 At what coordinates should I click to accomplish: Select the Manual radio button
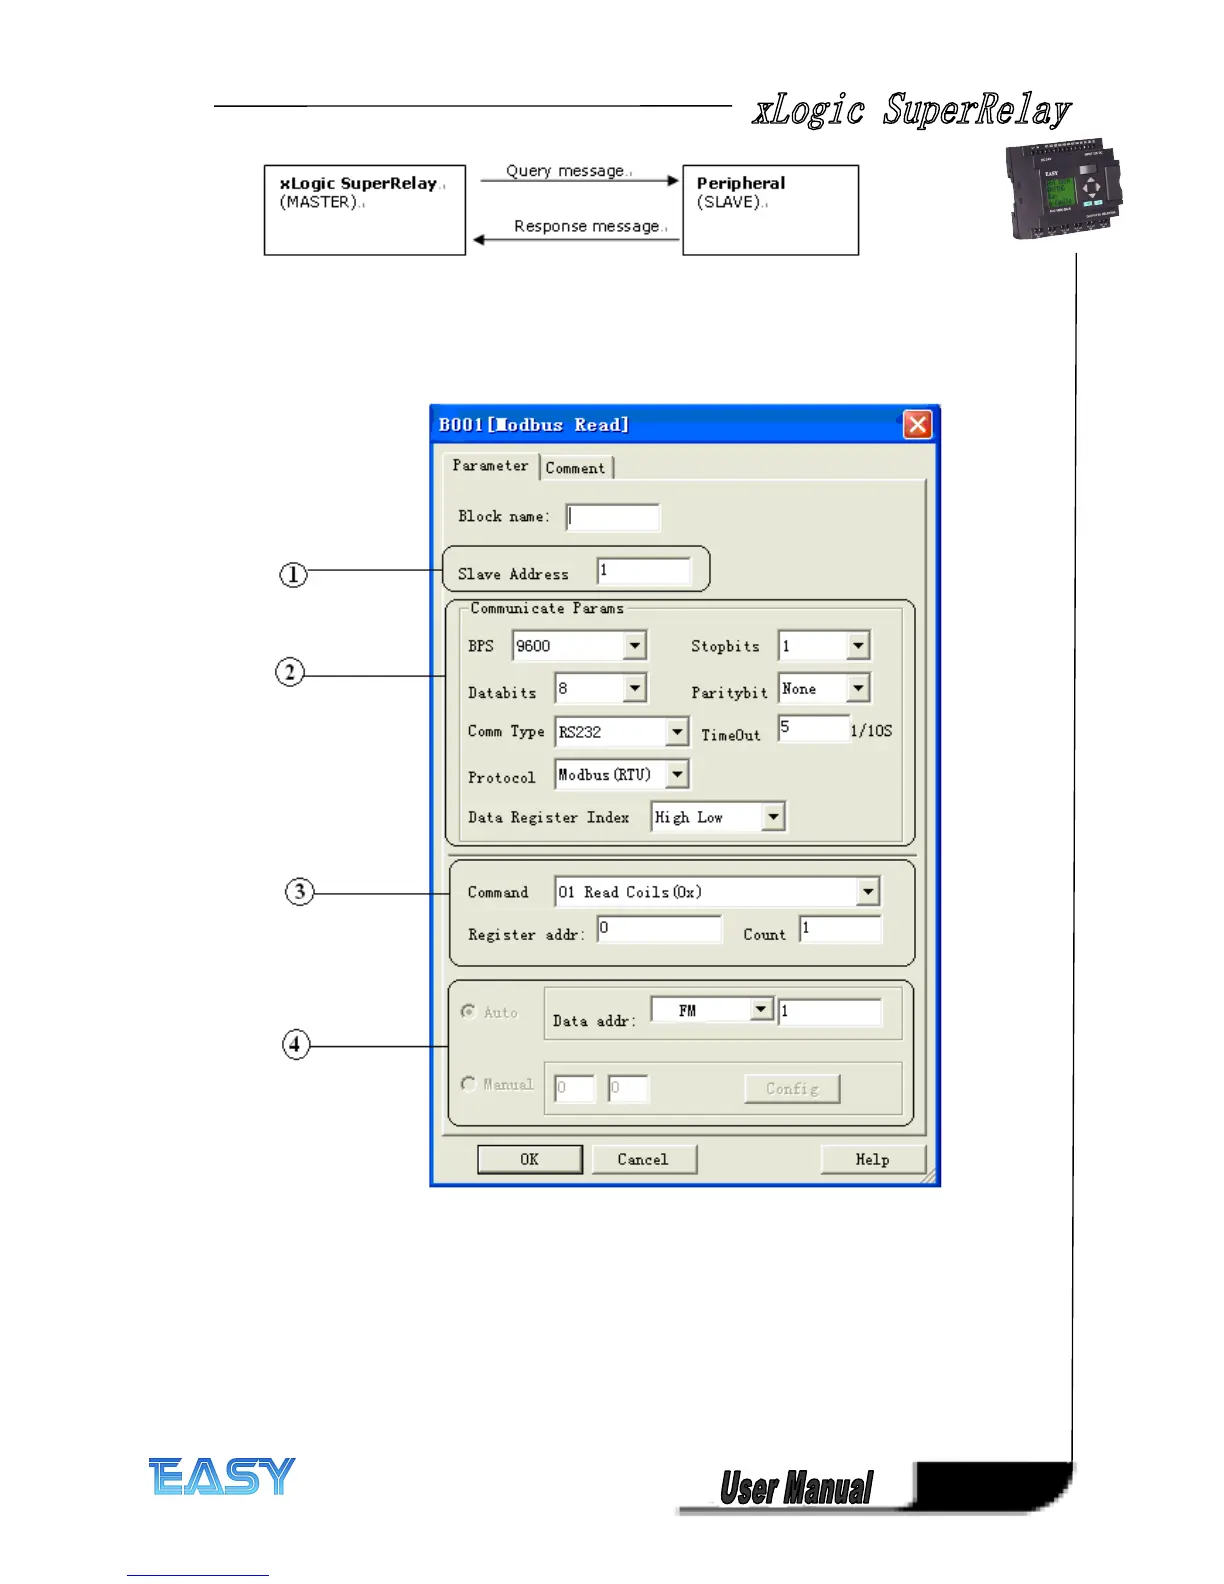pos(468,1084)
